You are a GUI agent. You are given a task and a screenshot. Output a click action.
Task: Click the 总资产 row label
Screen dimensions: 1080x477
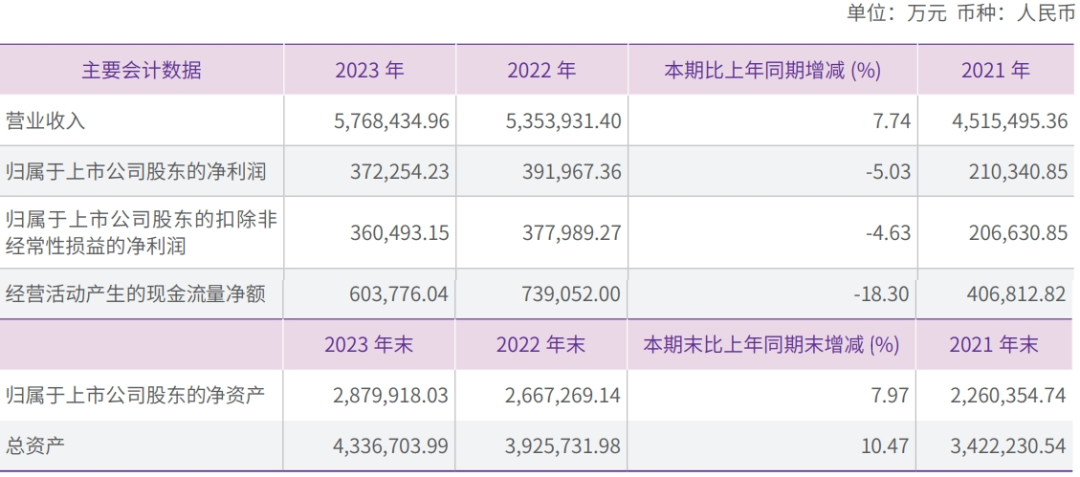35,445
